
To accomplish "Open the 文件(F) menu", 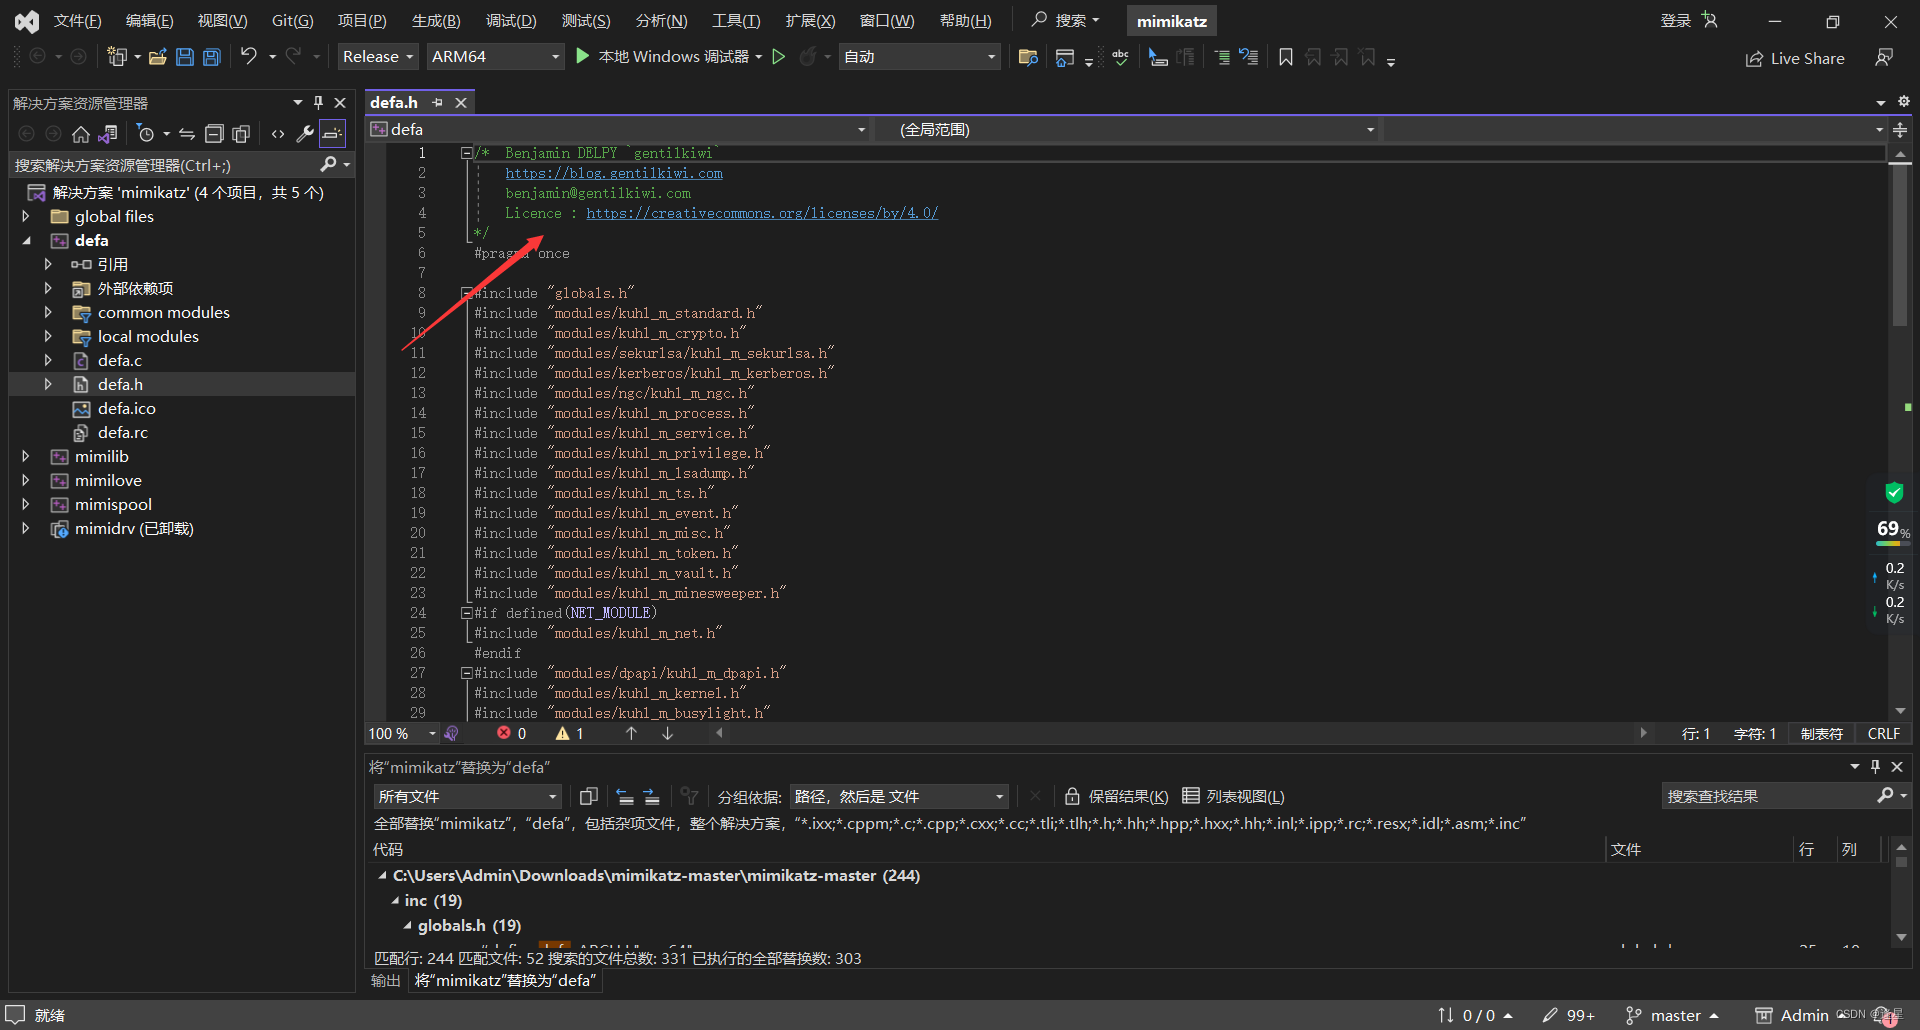I will point(78,21).
